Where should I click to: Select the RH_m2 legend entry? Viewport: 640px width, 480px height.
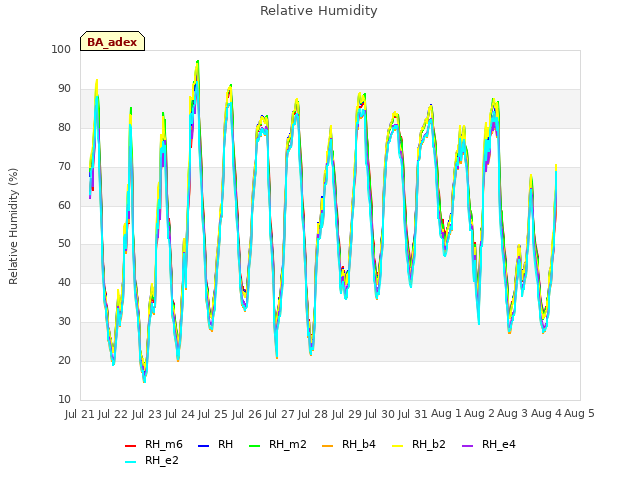click(x=278, y=444)
